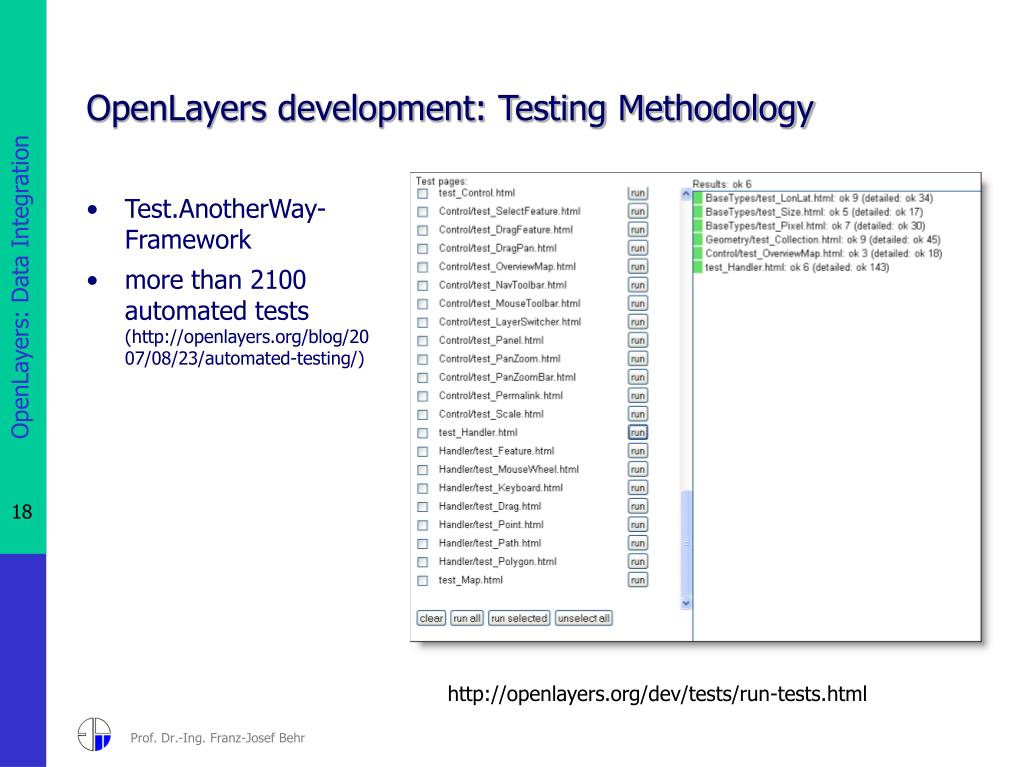
Task: Click the test list scrollbar down arrow
Action: tap(686, 603)
